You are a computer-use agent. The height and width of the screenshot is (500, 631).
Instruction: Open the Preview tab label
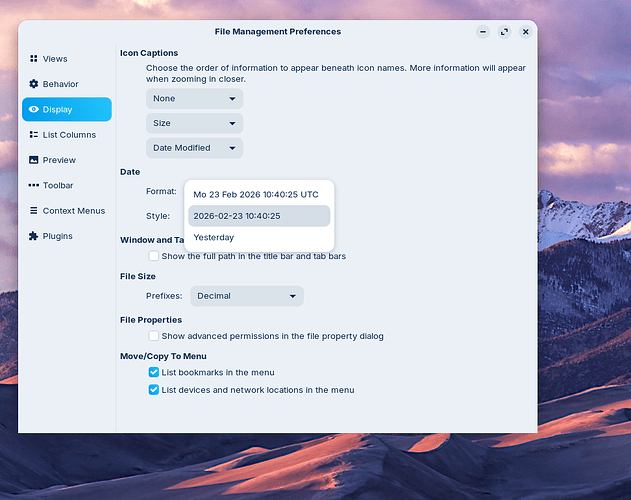(x=59, y=160)
